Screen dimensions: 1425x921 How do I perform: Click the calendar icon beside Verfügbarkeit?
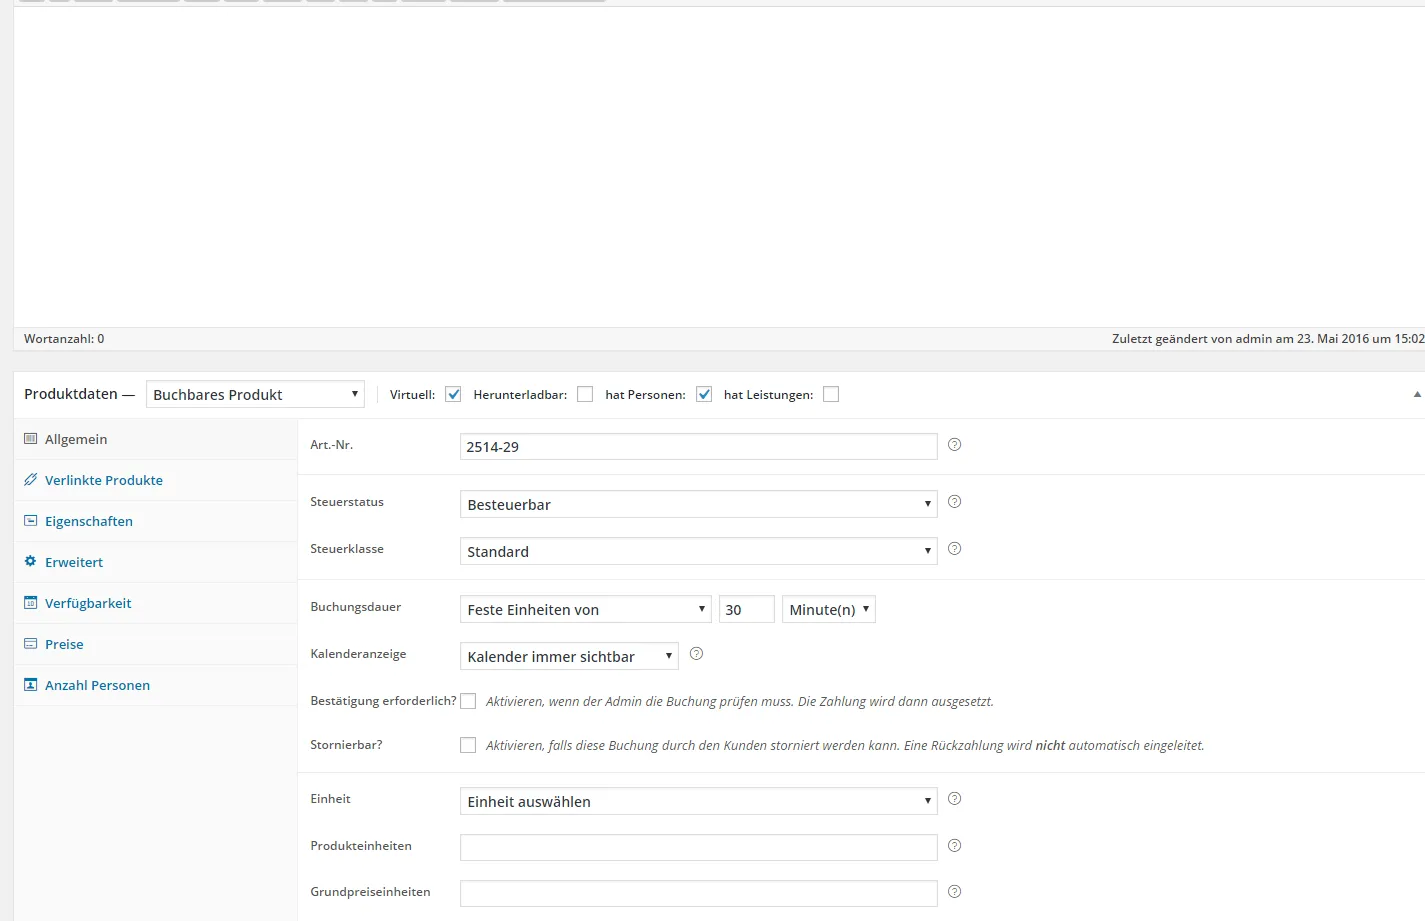pyautogui.click(x=30, y=603)
